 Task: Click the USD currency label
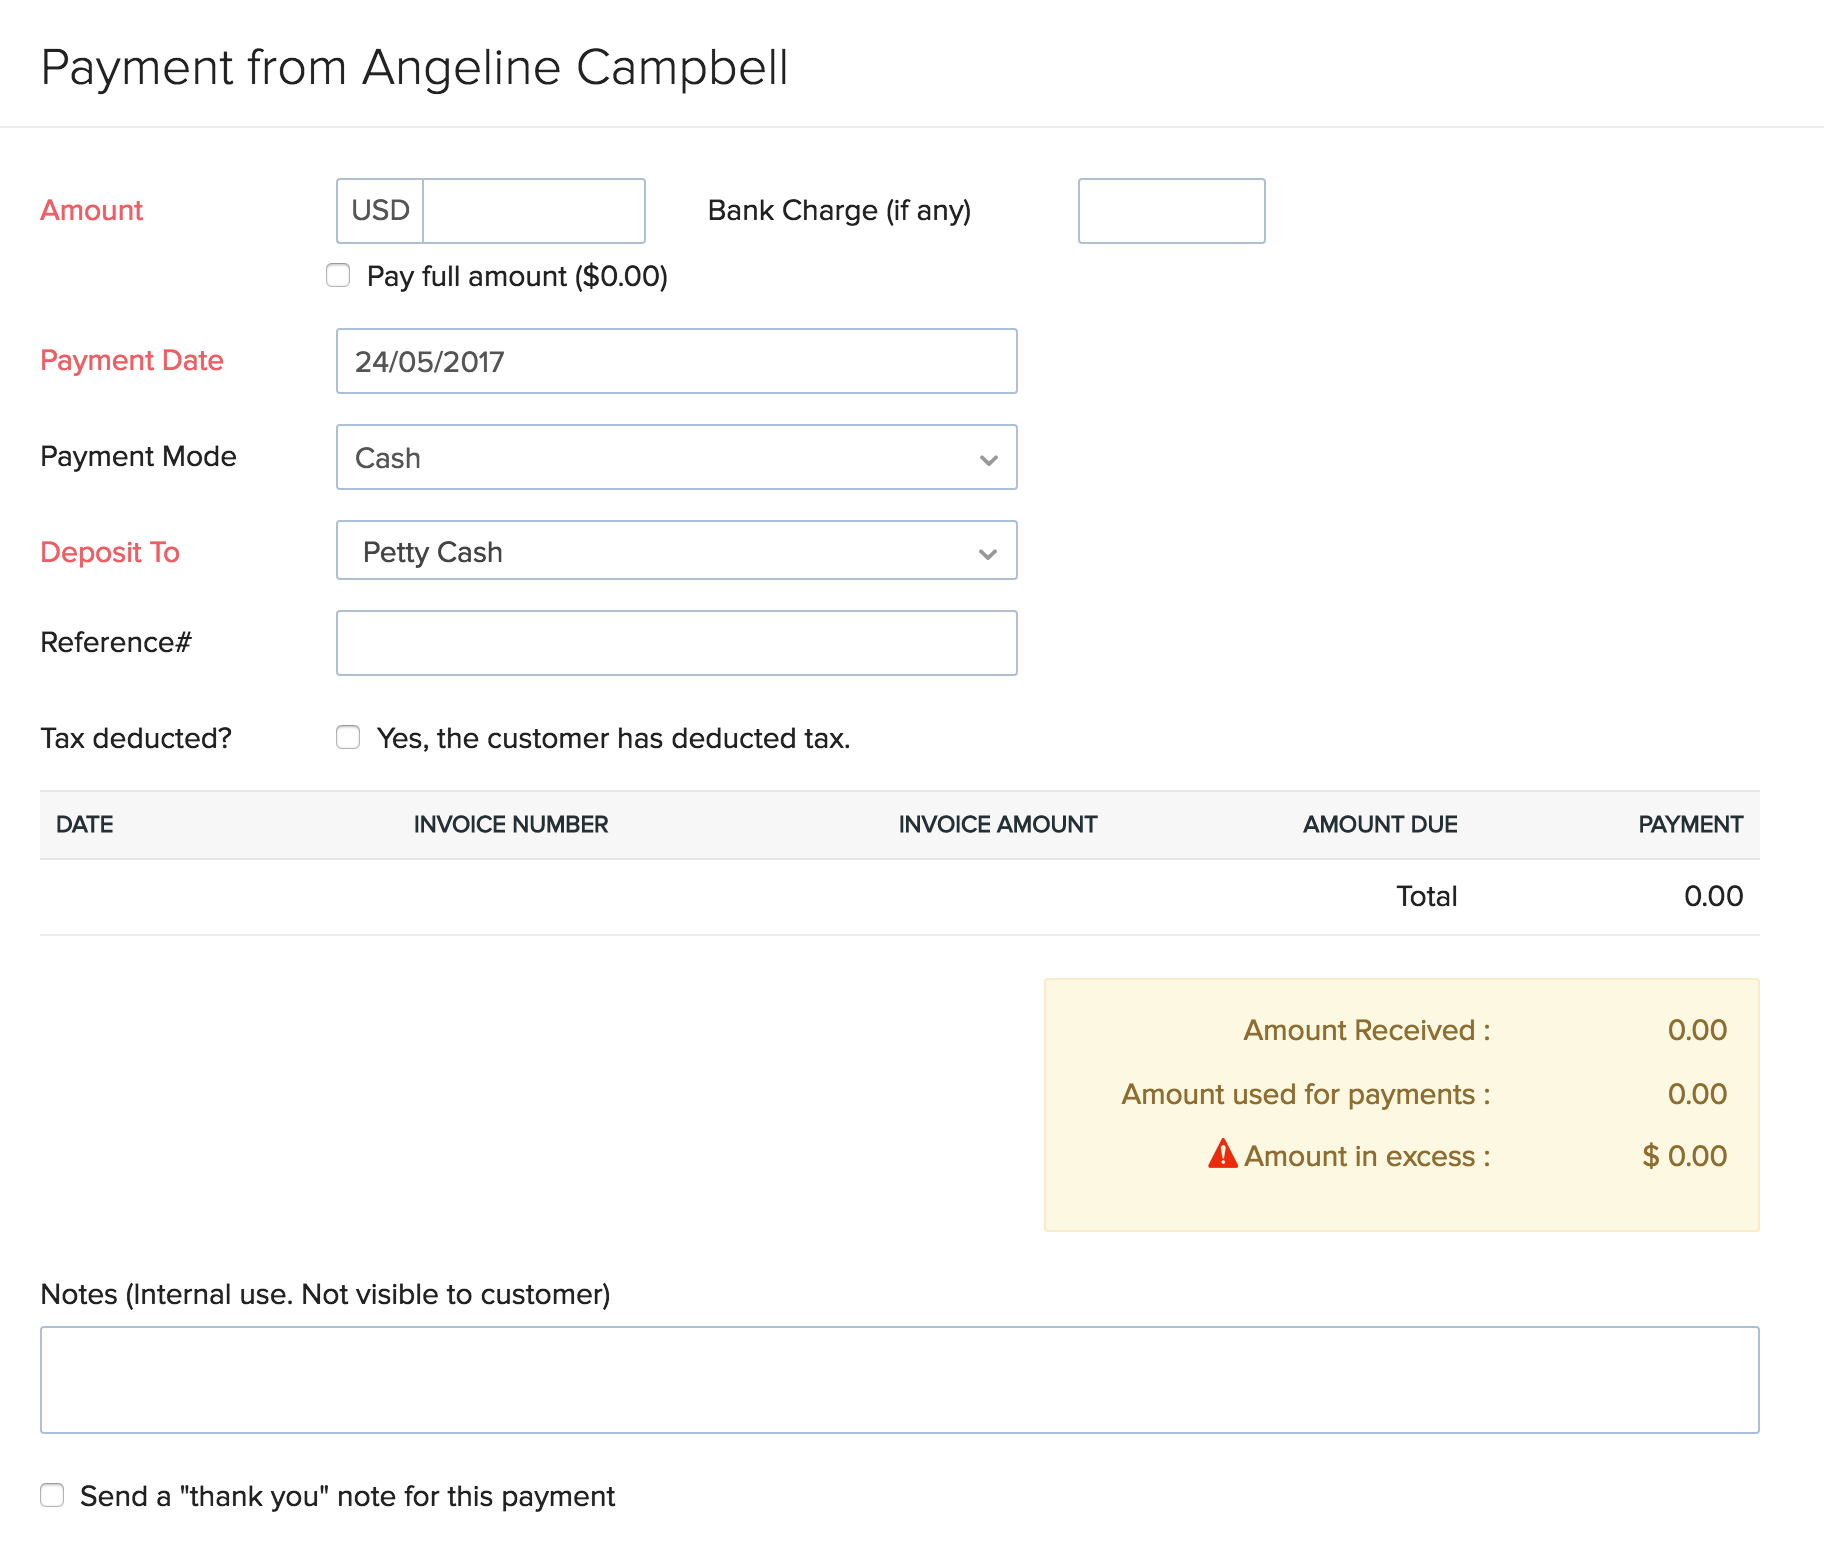tap(380, 210)
